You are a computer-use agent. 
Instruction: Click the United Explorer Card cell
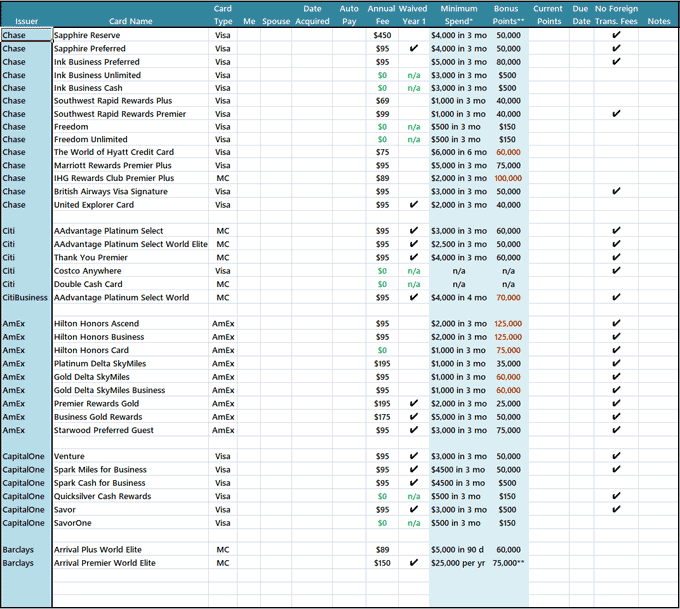point(130,205)
